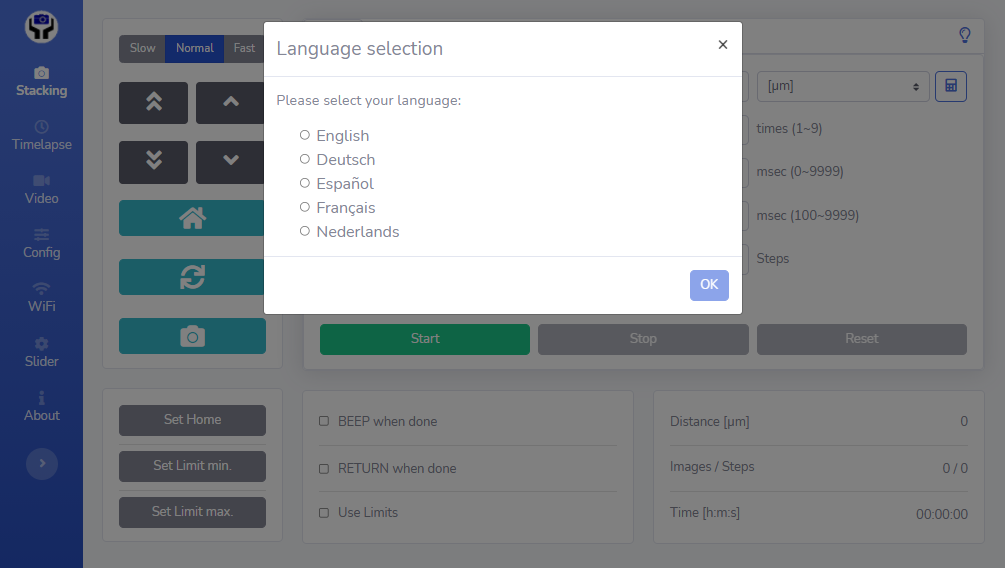Confirm language with OK button
Viewport: 1005px width, 568px height.
point(708,285)
